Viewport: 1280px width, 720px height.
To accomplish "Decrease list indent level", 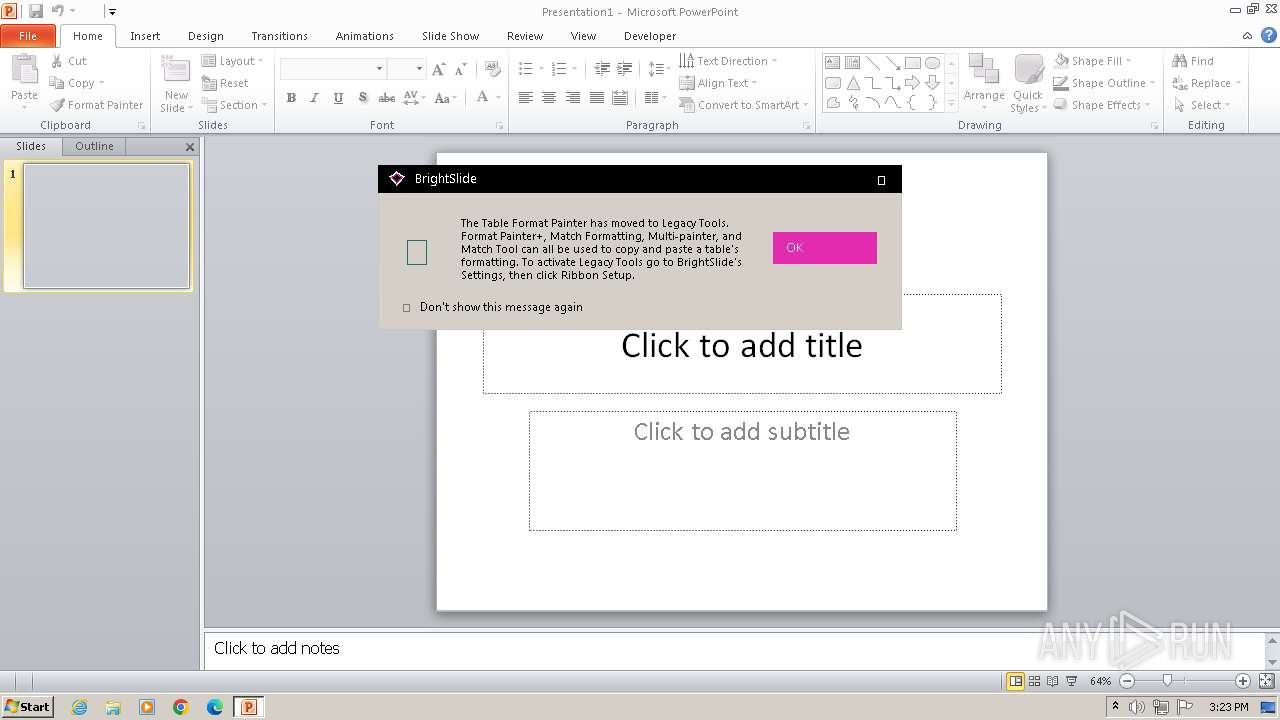I will pos(601,69).
